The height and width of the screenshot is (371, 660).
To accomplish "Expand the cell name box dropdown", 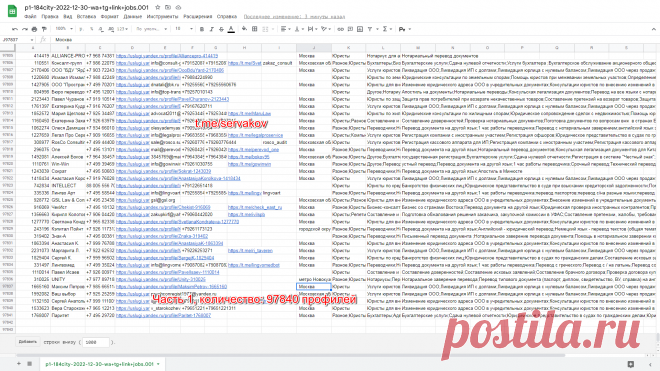I will (x=32, y=40).
